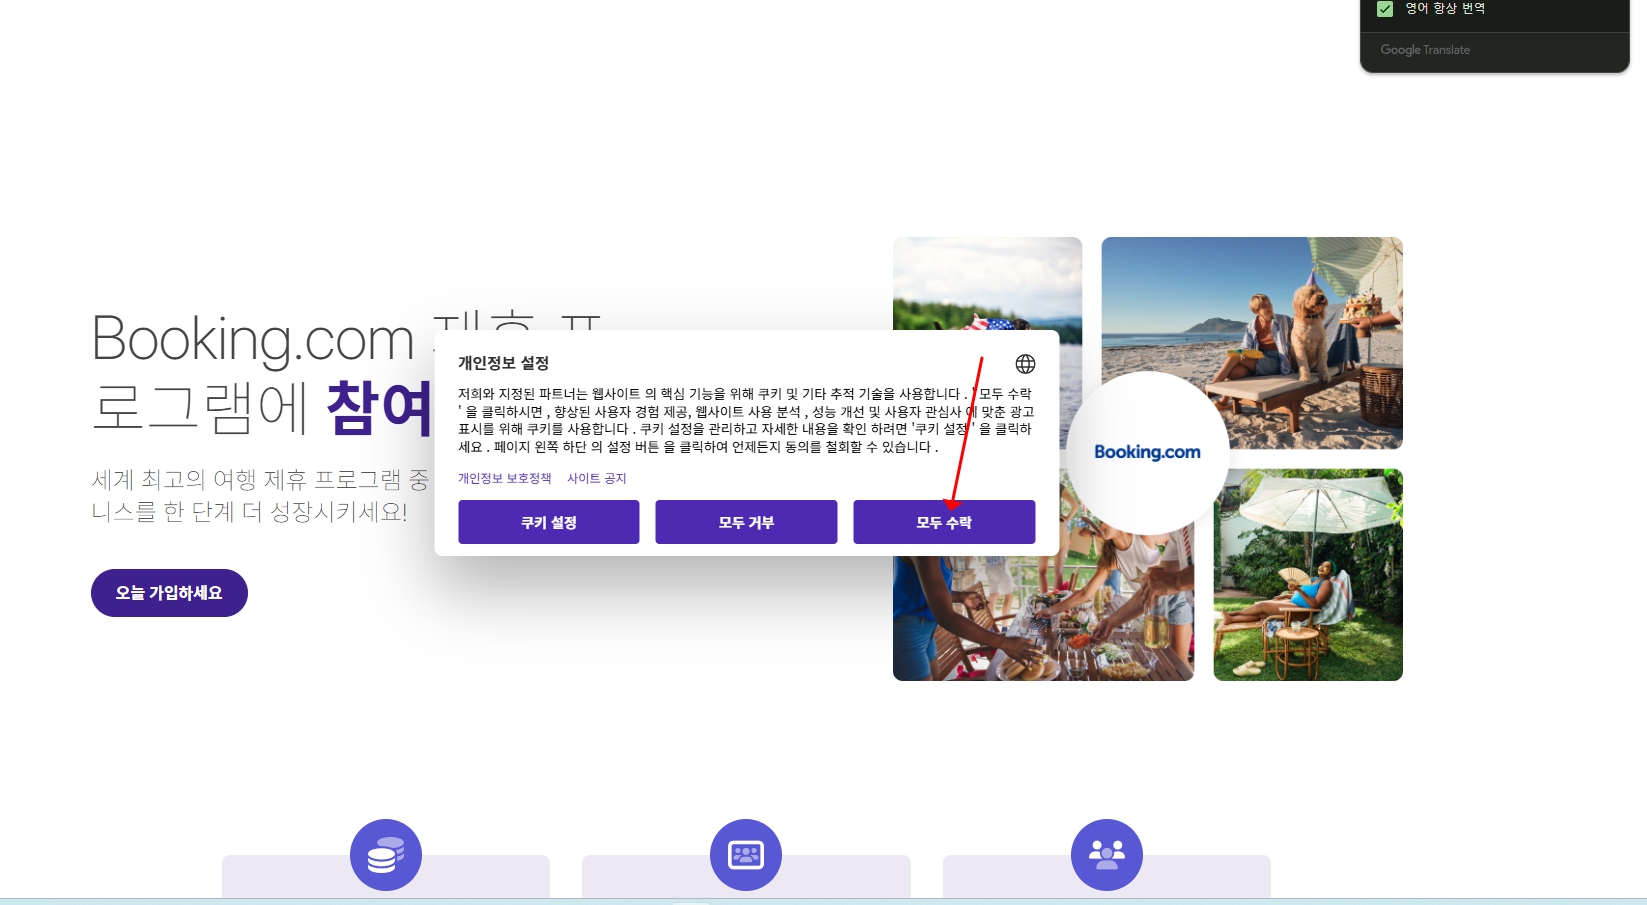Toggle the 영어 항상 번역 checkbox
Viewport: 1647px width, 905px height.
coord(1385,9)
